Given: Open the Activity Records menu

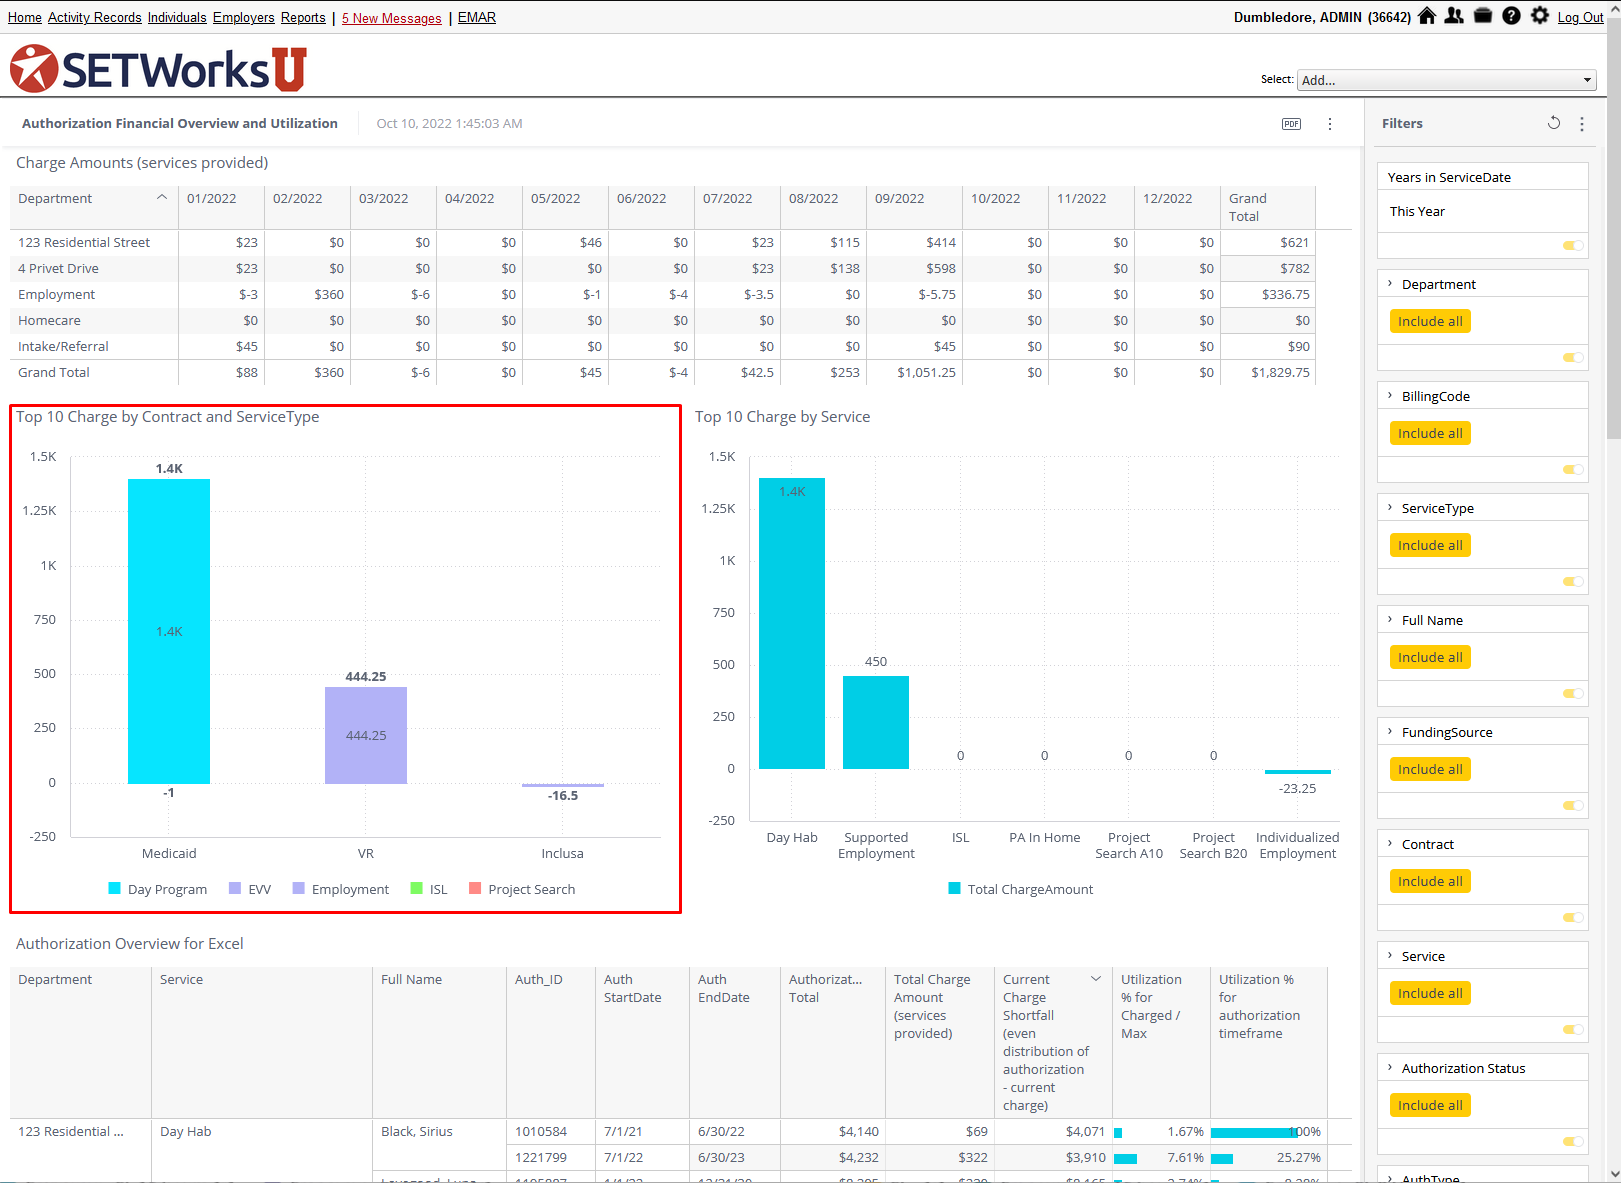Looking at the screenshot, I should point(94,18).
